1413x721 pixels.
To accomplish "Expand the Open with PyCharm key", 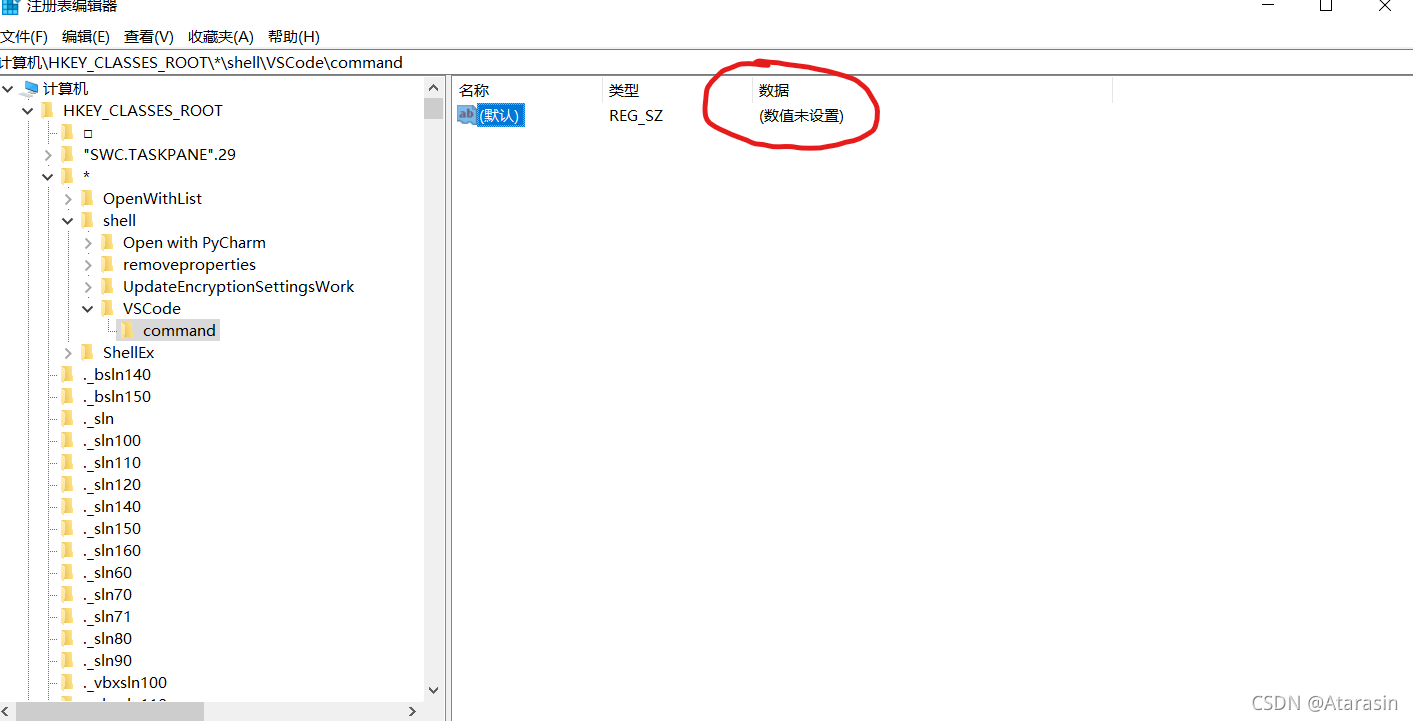I will 88,243.
